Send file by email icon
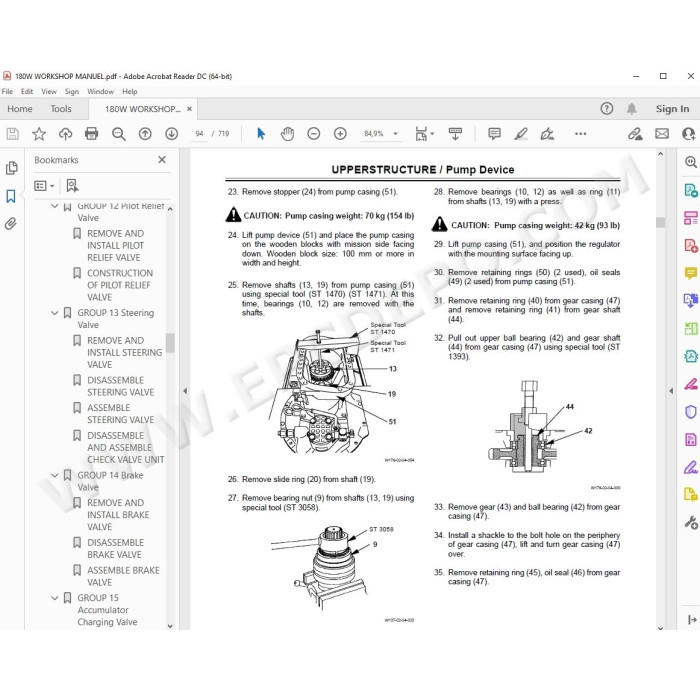Viewport: 700px width, 700px height. [662, 133]
